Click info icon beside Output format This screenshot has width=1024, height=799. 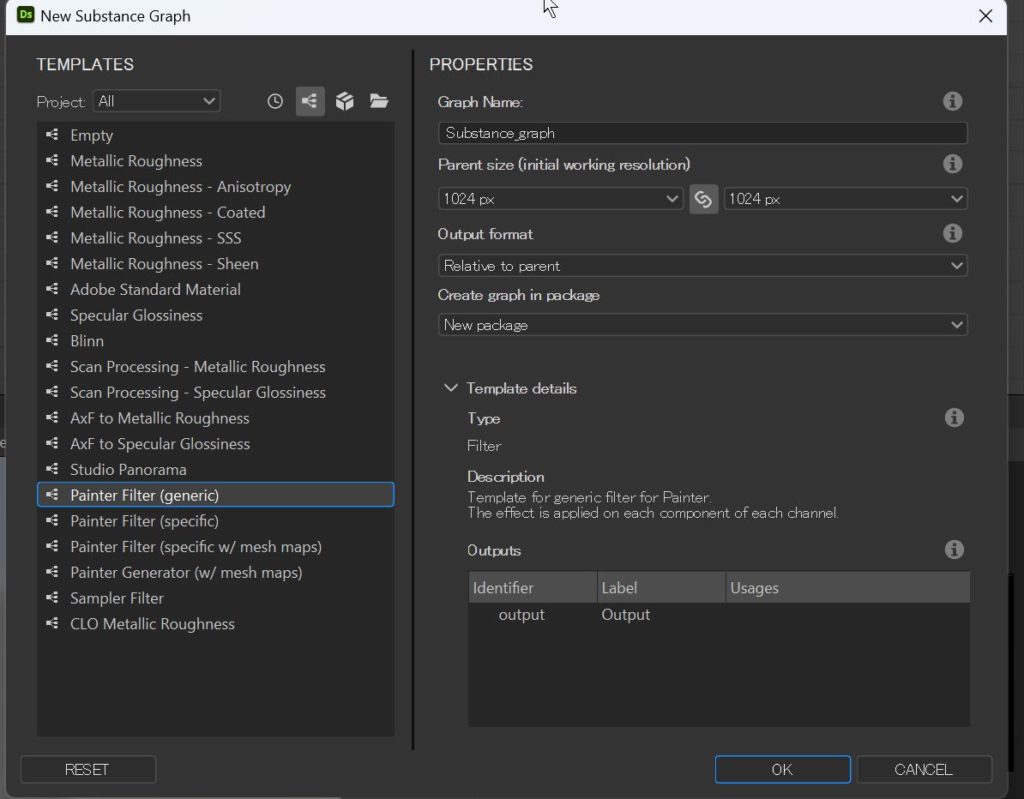click(953, 233)
